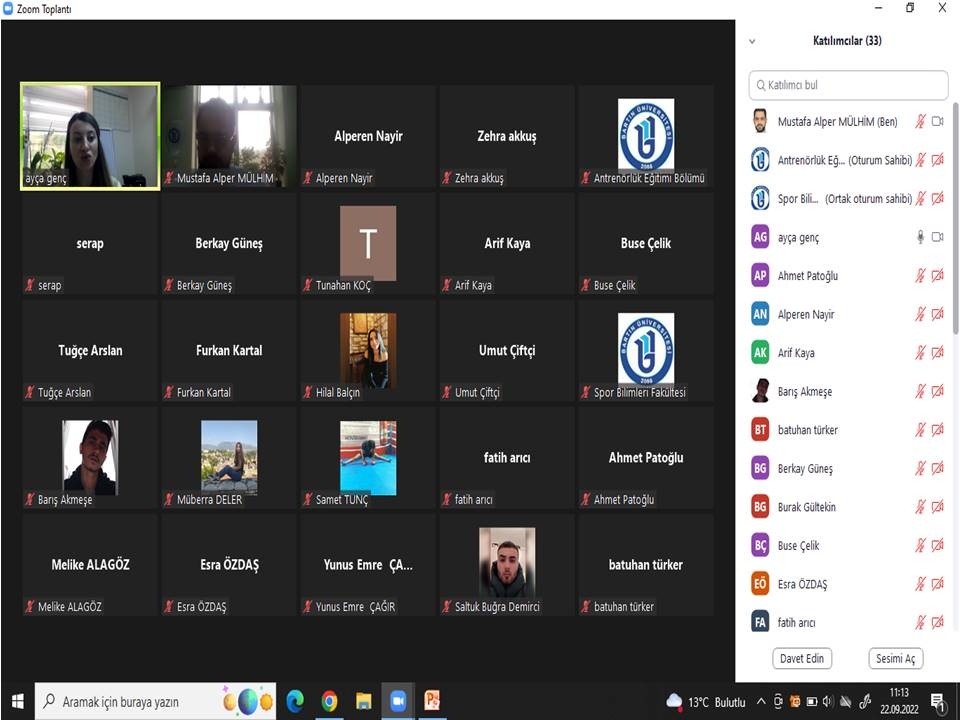The height and width of the screenshot is (720, 960).
Task: Launch Google Chrome from the taskbar
Action: tap(329, 701)
